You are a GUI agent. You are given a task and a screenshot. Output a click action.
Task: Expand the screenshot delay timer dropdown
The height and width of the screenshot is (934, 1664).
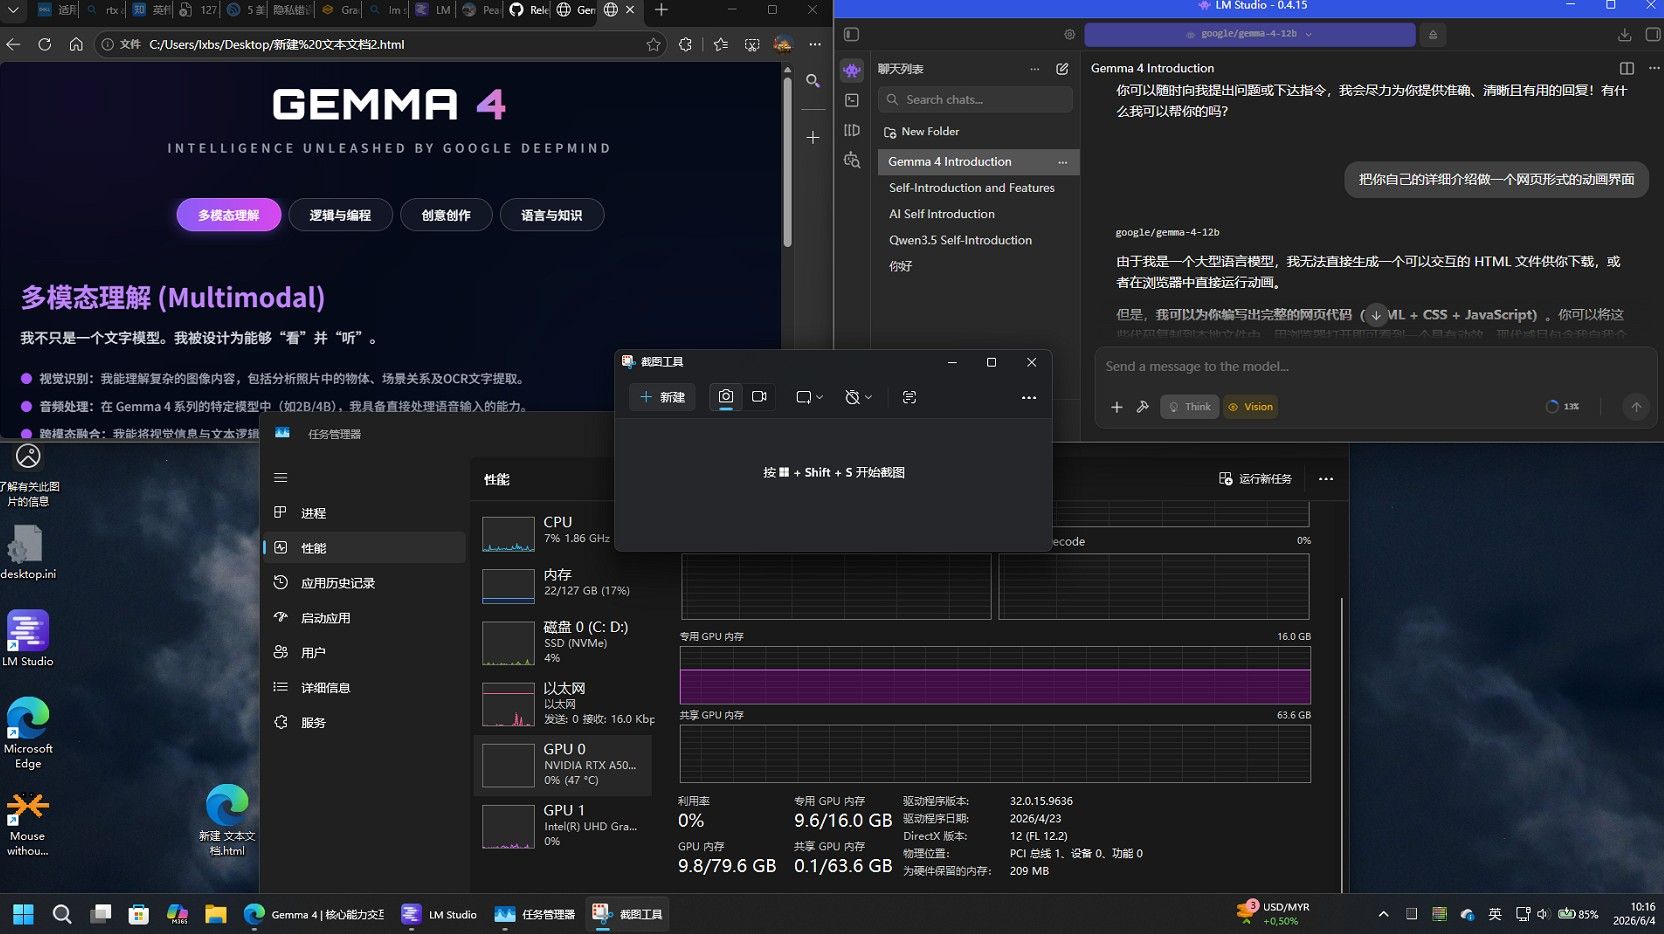tap(858, 397)
